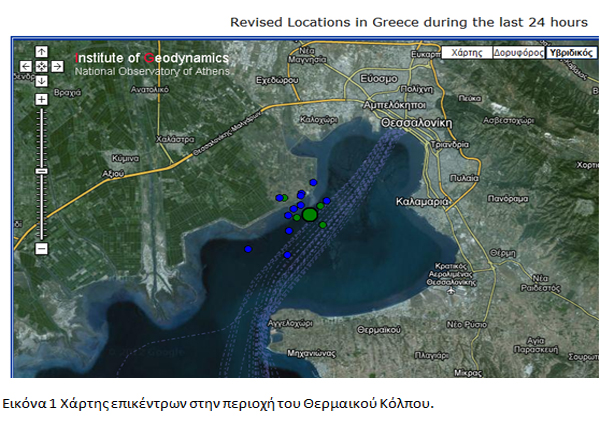Pan the map up with the arrow
This screenshot has width=600, height=425.
[x=41, y=52]
